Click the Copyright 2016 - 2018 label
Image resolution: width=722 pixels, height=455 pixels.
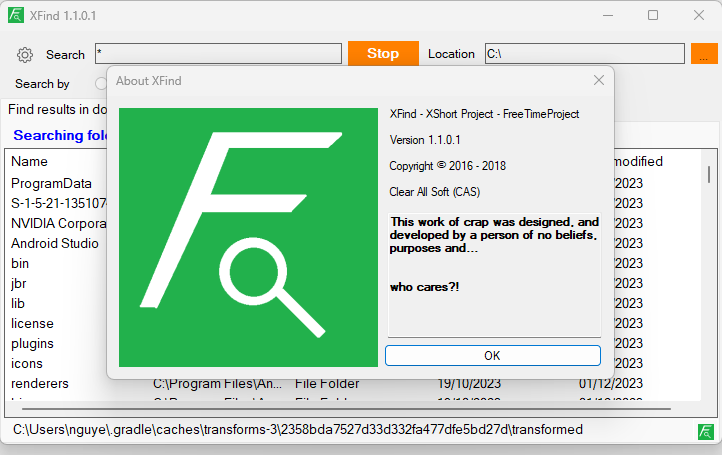click(x=448, y=166)
